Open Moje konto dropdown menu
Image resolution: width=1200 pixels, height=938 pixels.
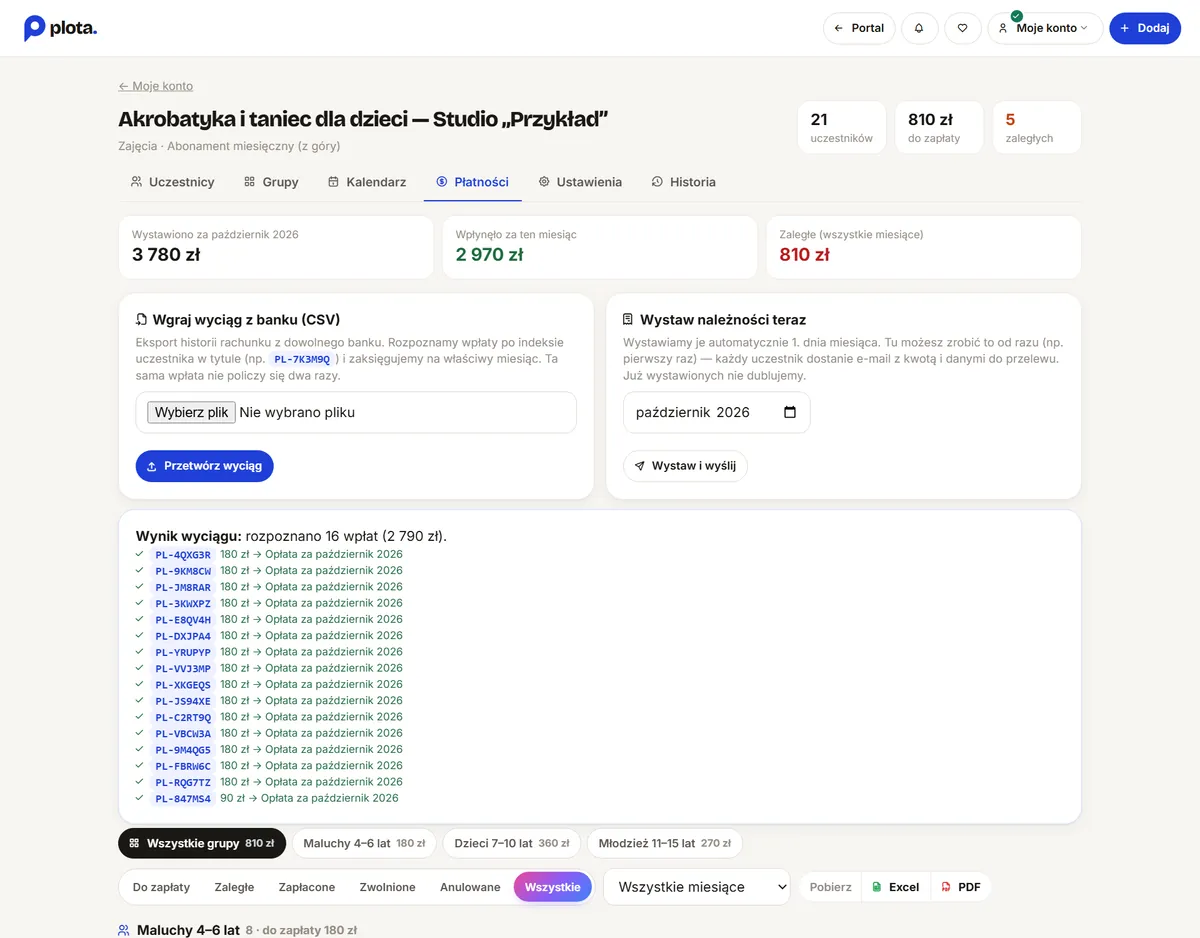1045,28
